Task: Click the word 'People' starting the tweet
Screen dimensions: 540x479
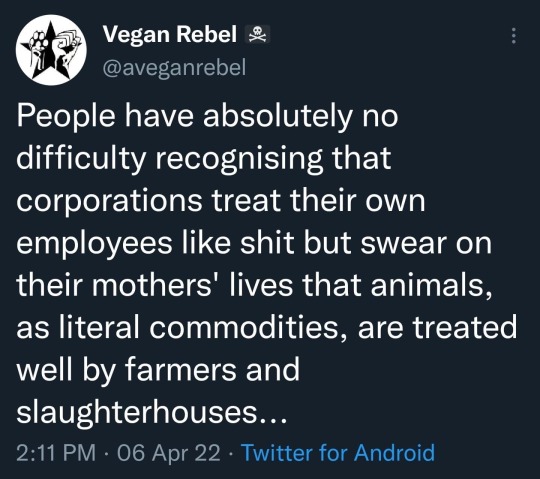Action: [66, 116]
